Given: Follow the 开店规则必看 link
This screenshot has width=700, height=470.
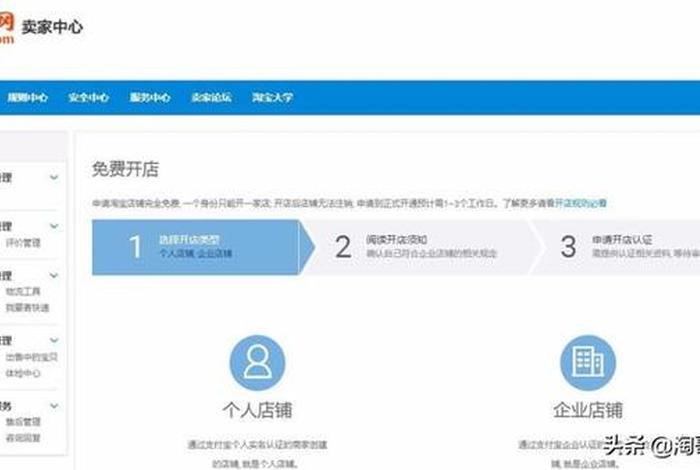Looking at the screenshot, I should (580, 203).
